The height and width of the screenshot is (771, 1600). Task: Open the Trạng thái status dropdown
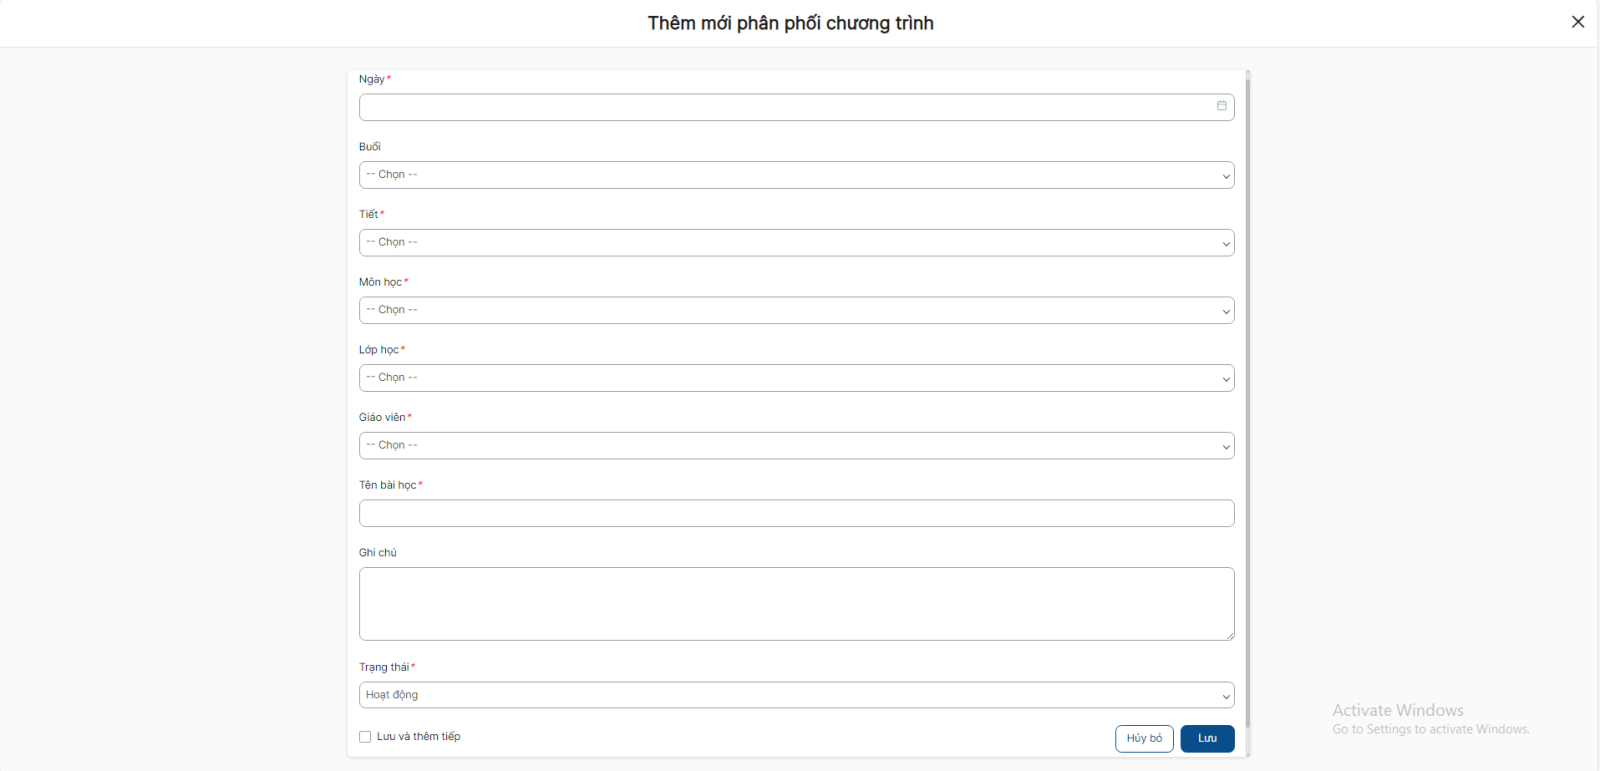point(796,695)
